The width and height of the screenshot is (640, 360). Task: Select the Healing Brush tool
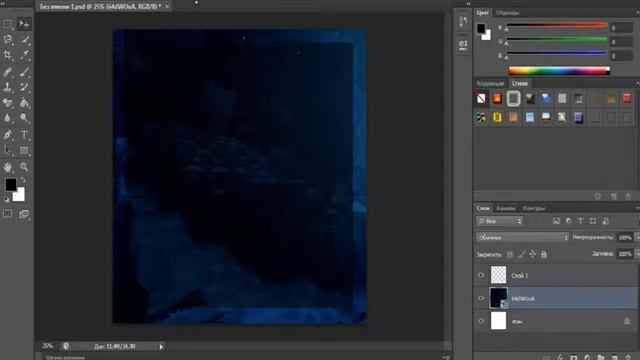pyautogui.click(x=8, y=72)
